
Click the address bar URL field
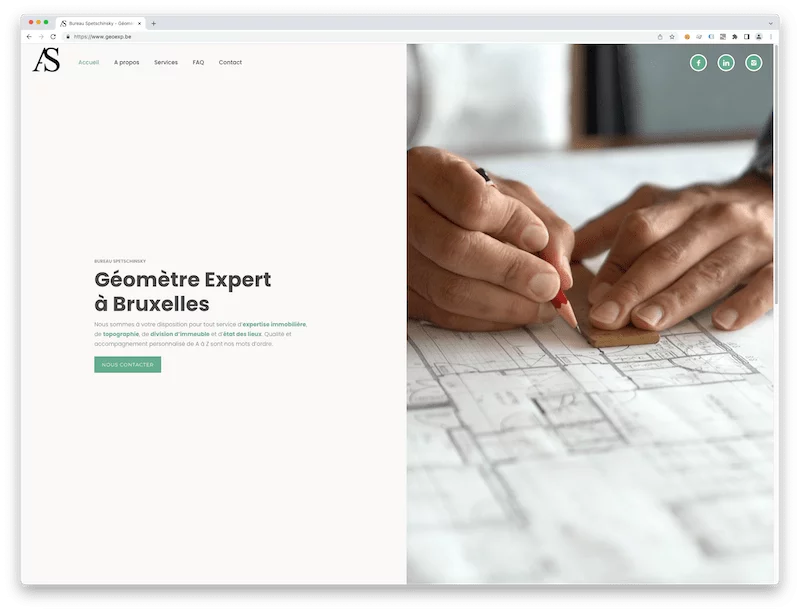pos(357,37)
